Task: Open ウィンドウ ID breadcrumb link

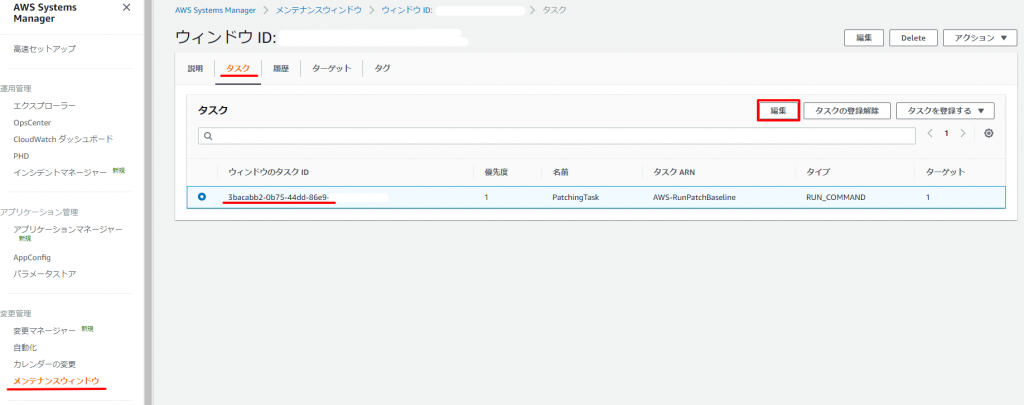Action: coord(407,10)
